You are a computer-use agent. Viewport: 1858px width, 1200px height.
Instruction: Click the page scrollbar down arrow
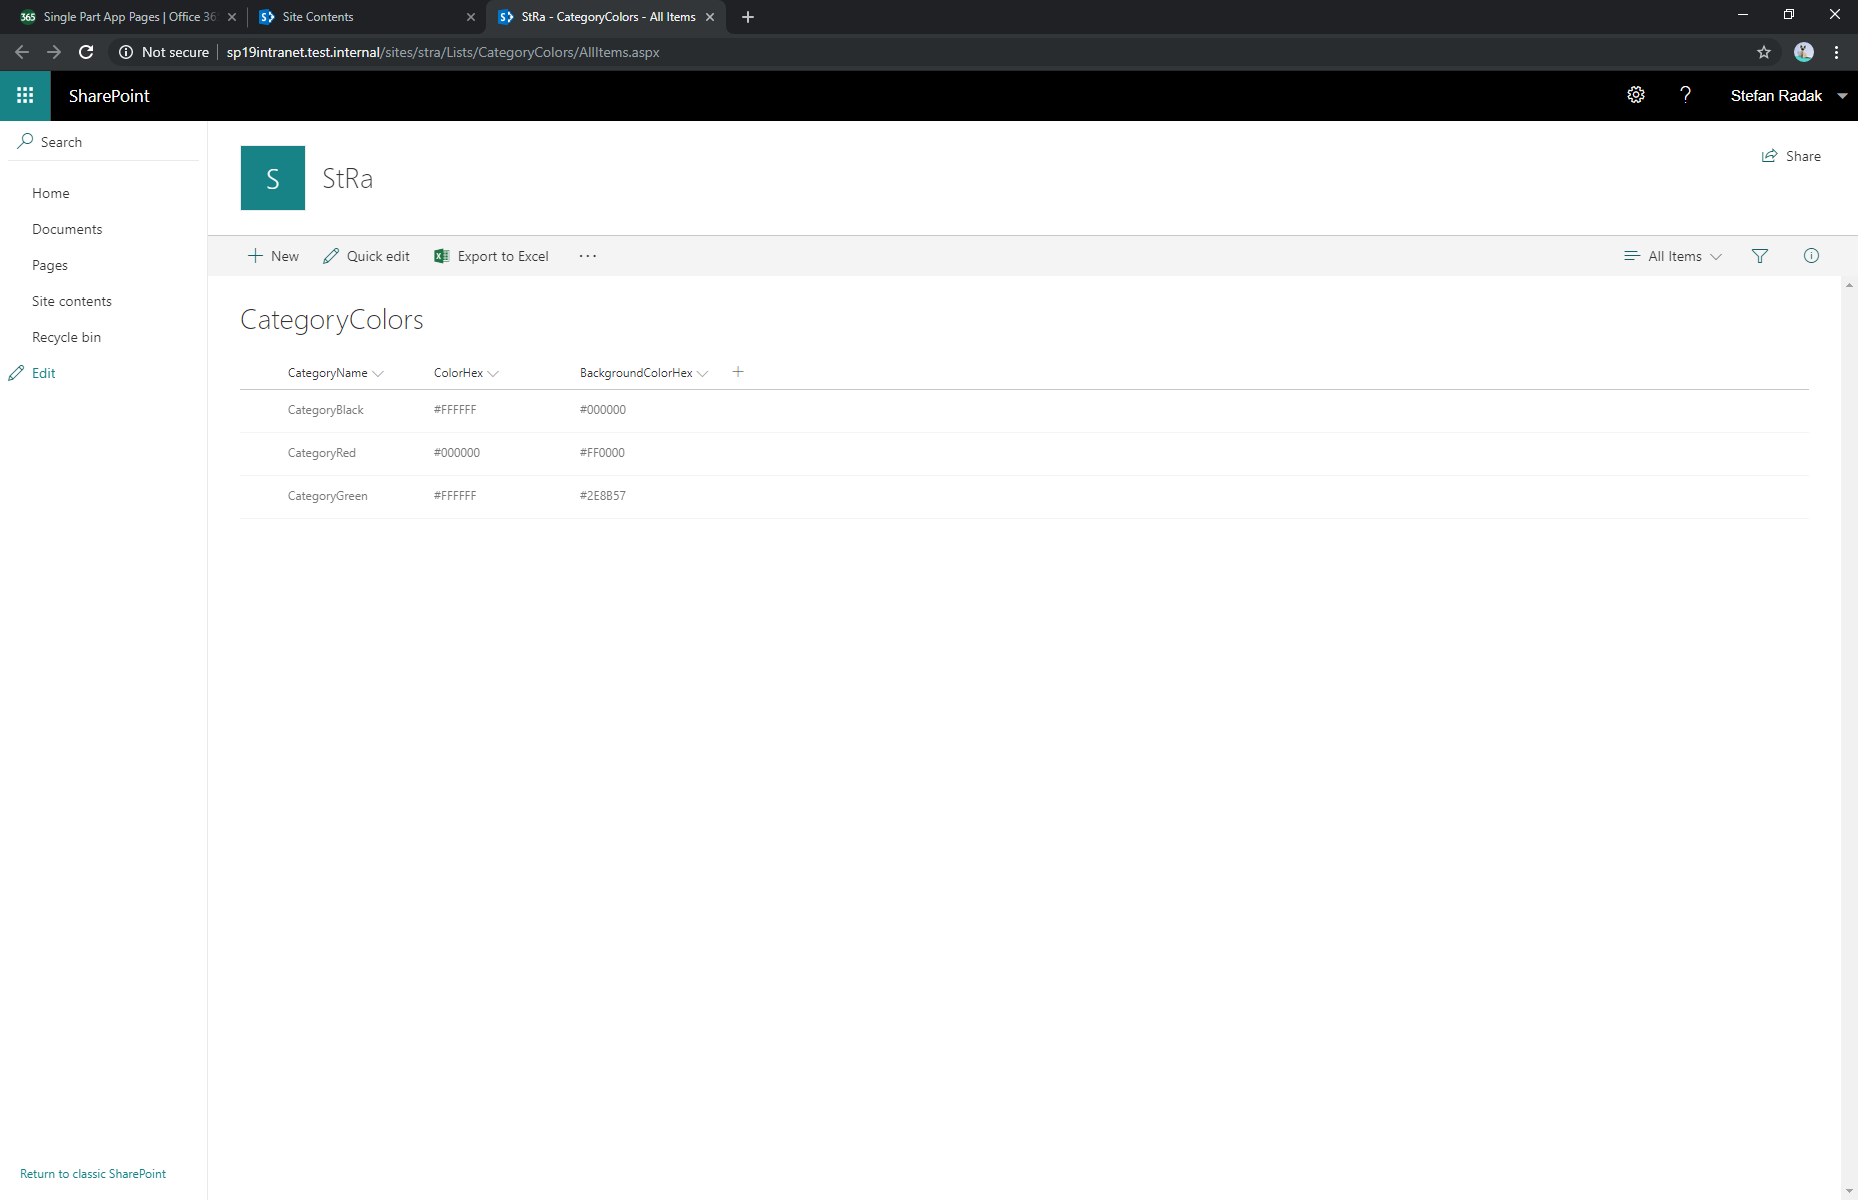[x=1849, y=1192]
